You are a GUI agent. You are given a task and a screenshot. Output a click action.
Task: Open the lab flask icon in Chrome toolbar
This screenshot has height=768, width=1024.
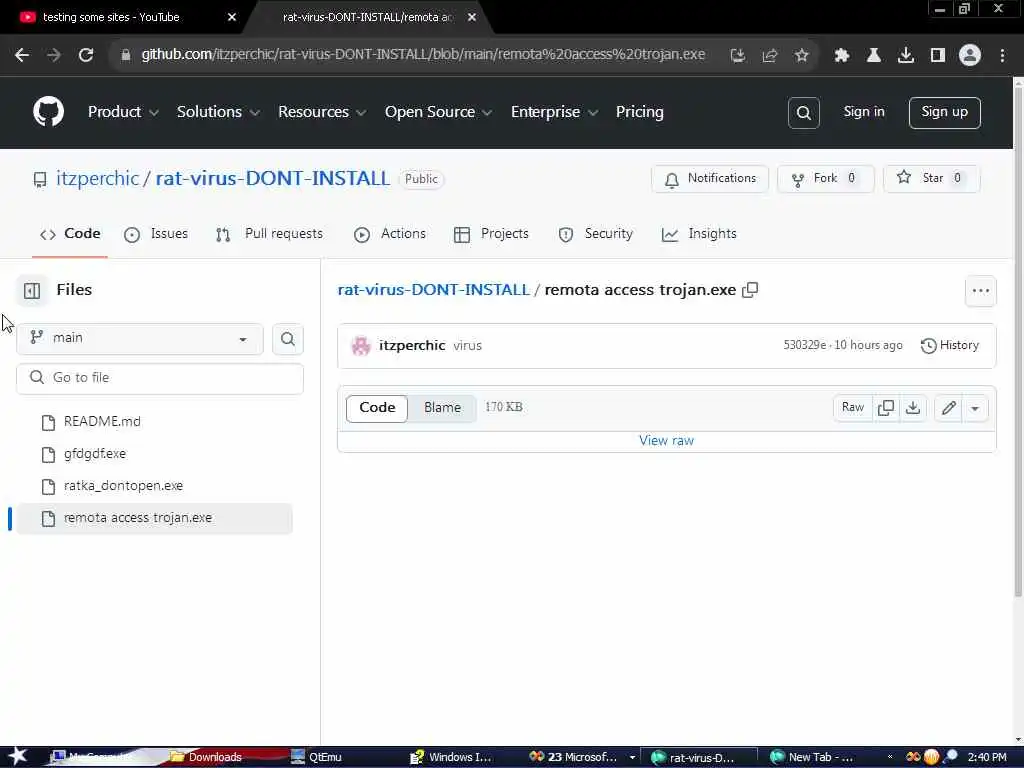874,56
